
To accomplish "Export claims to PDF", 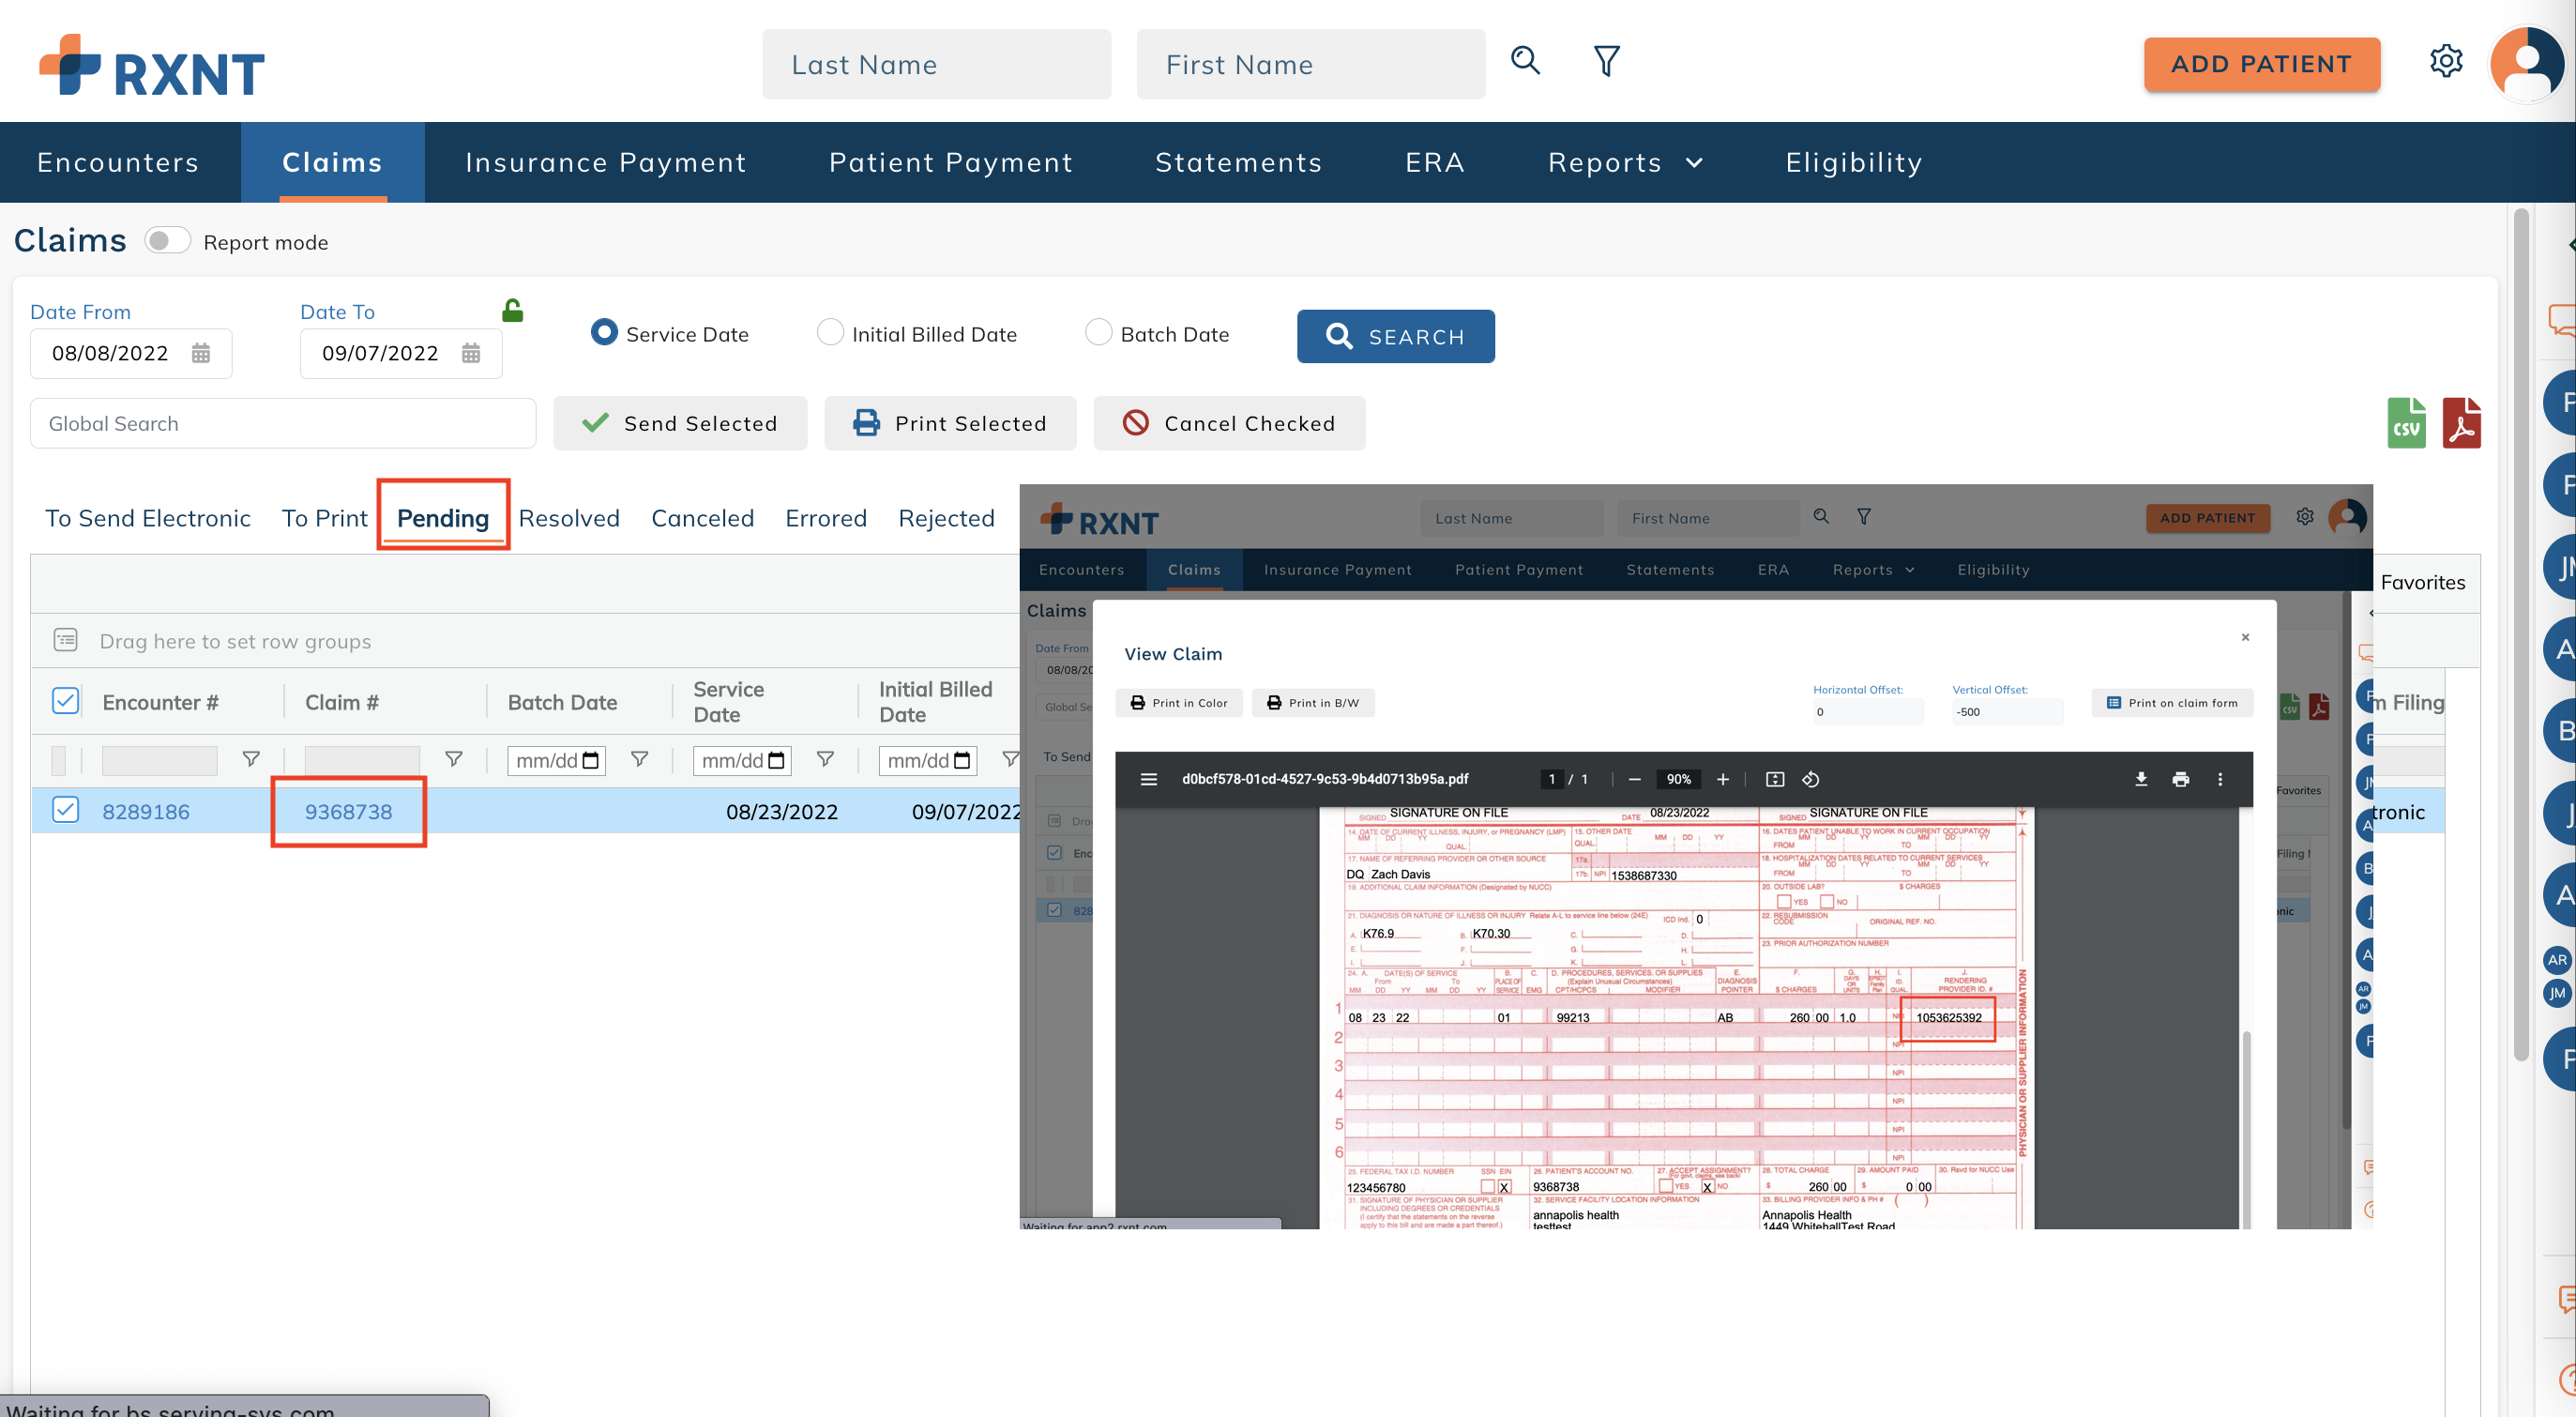I will [2461, 423].
